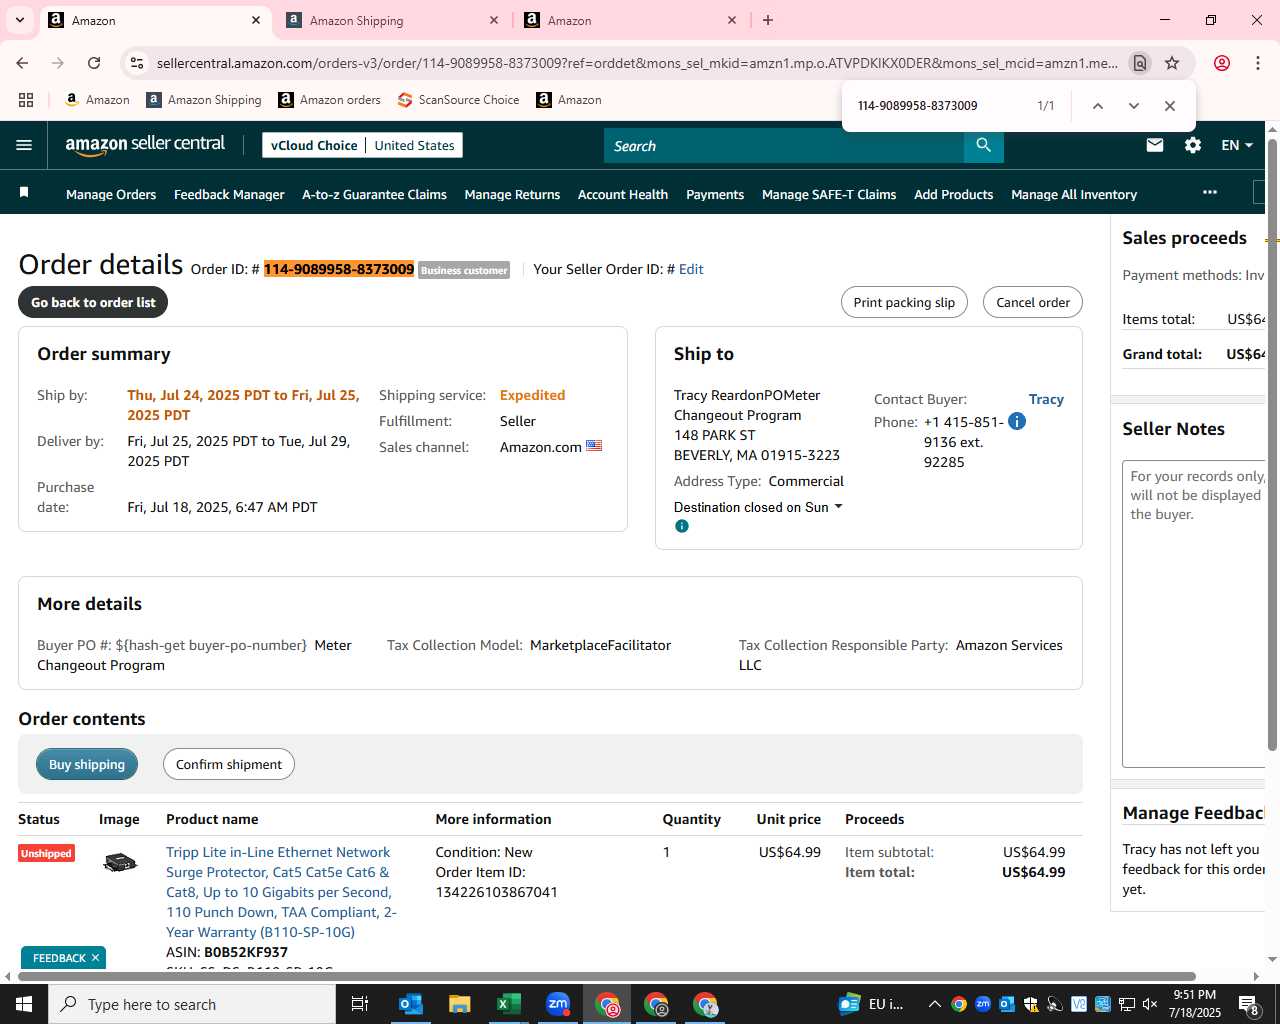Contact buyer Tracy link

1046,399
